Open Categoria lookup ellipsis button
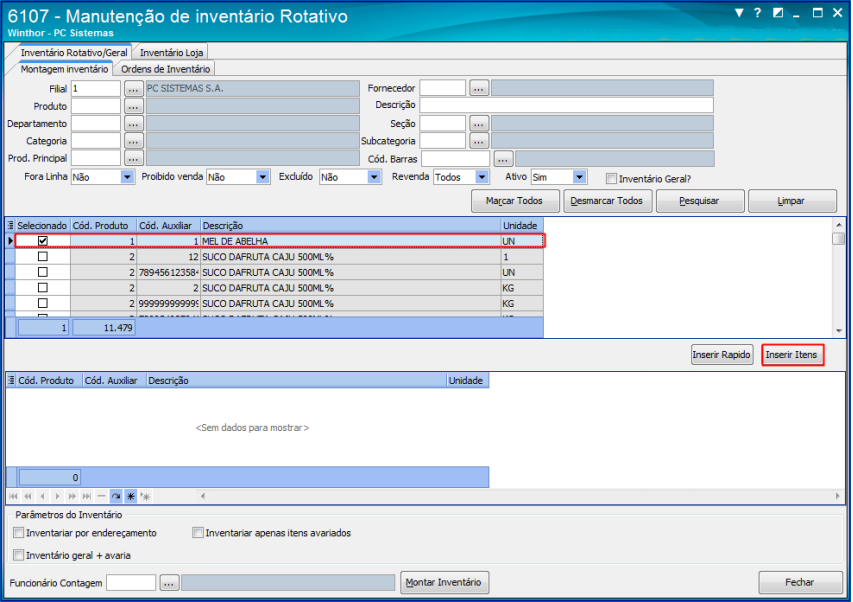 pos(133,141)
